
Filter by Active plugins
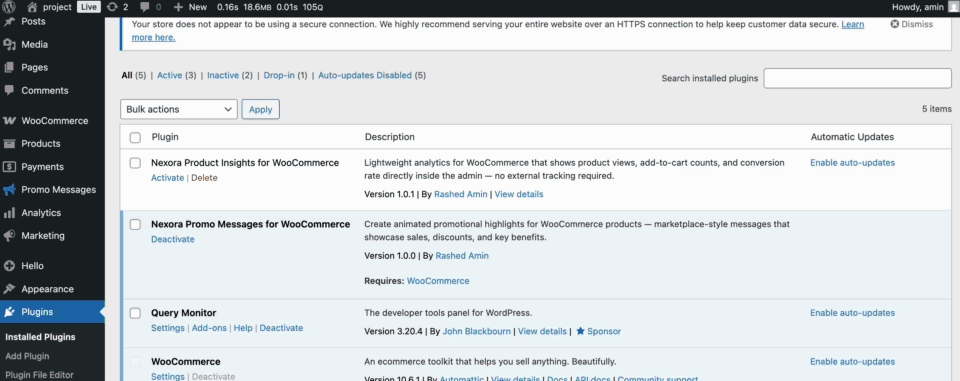(170, 75)
